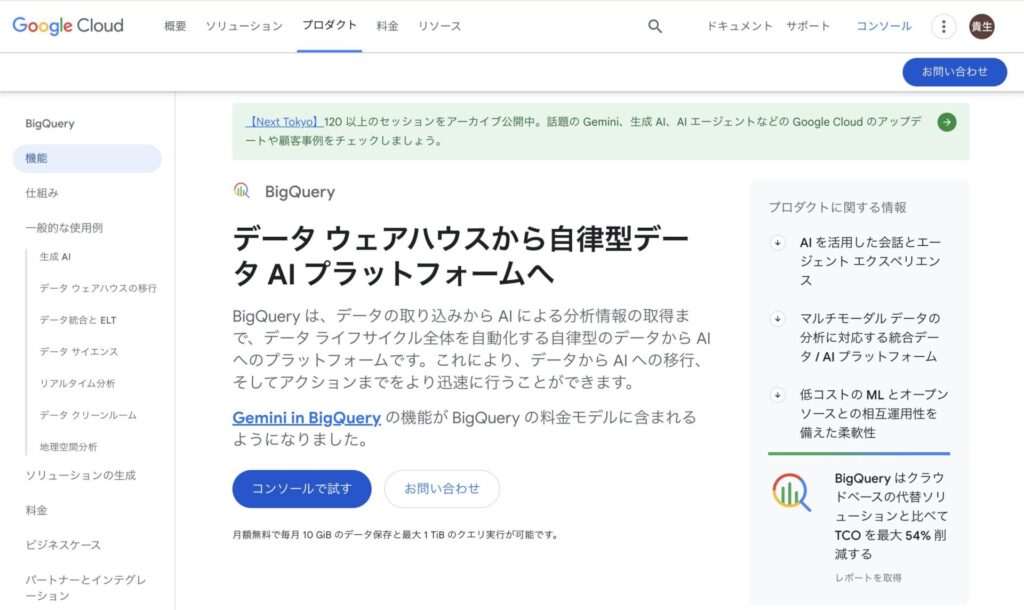Click the blue お問い合わせ header button
The height and width of the screenshot is (610, 1024).
(x=954, y=72)
